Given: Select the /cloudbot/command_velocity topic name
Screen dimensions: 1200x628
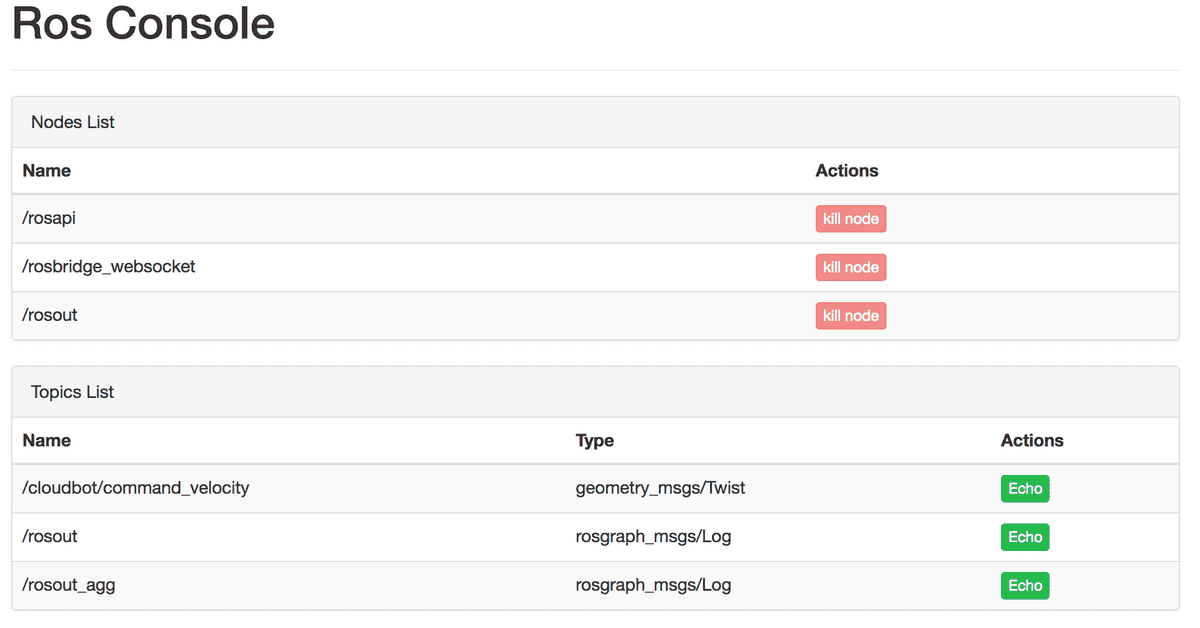Looking at the screenshot, I should pos(136,488).
